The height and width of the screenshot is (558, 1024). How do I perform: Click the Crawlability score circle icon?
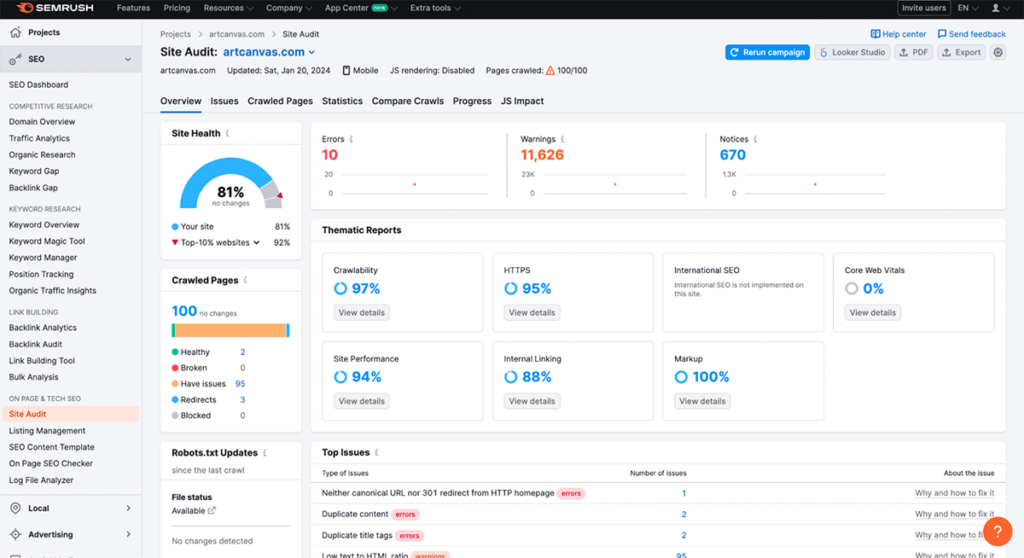click(x=340, y=288)
